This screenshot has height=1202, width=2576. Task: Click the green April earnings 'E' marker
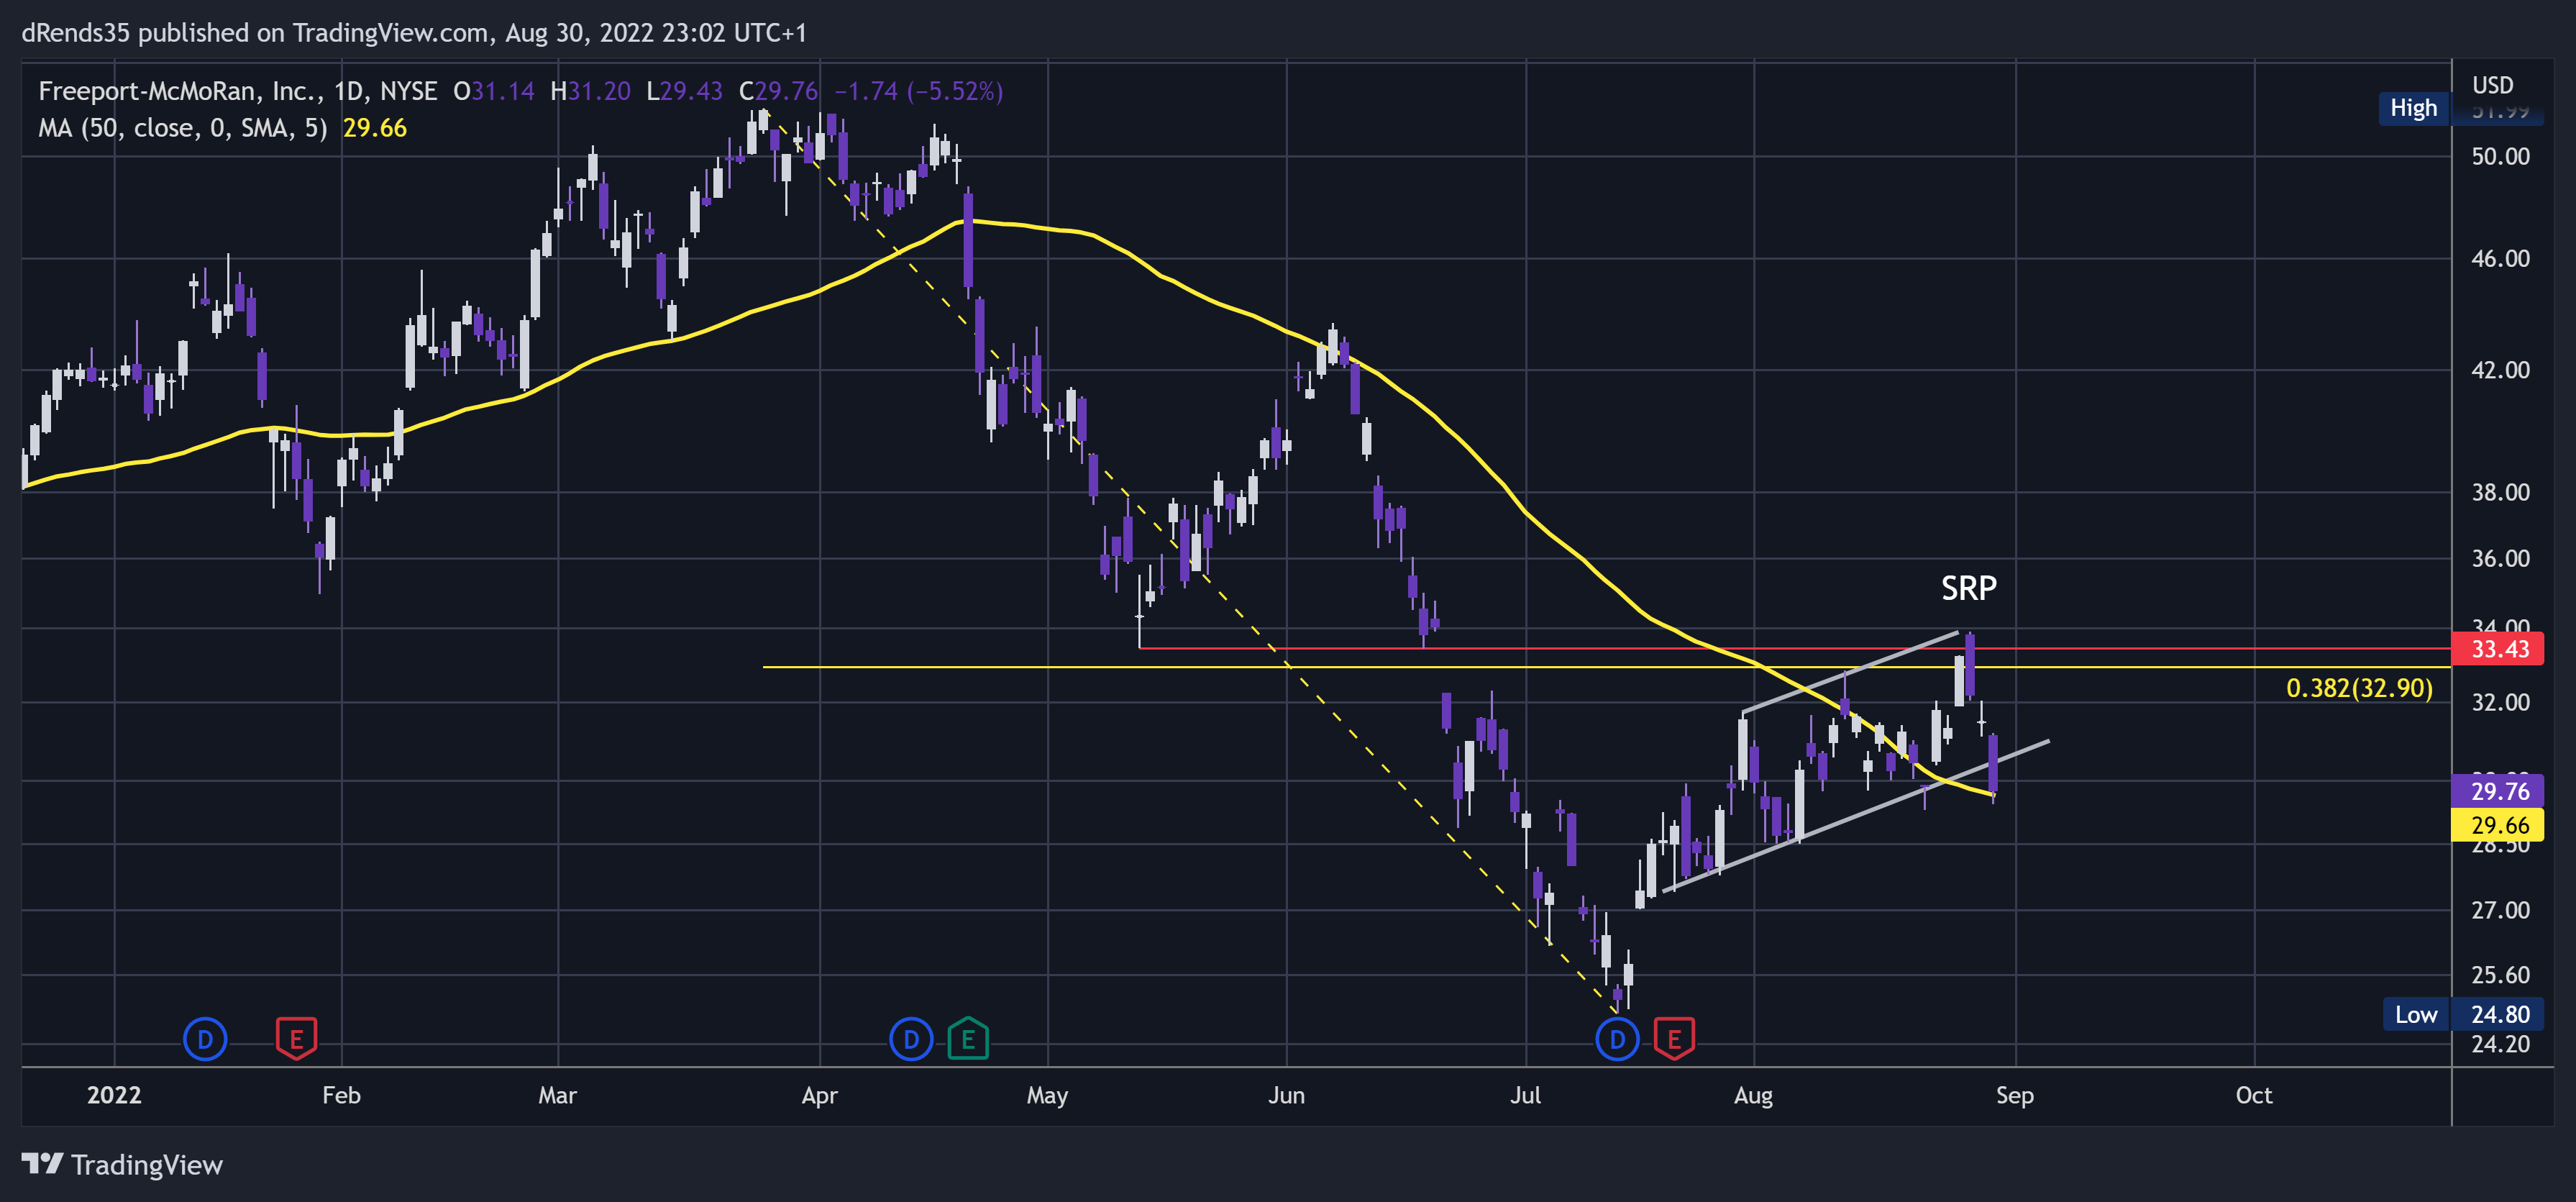968,1039
